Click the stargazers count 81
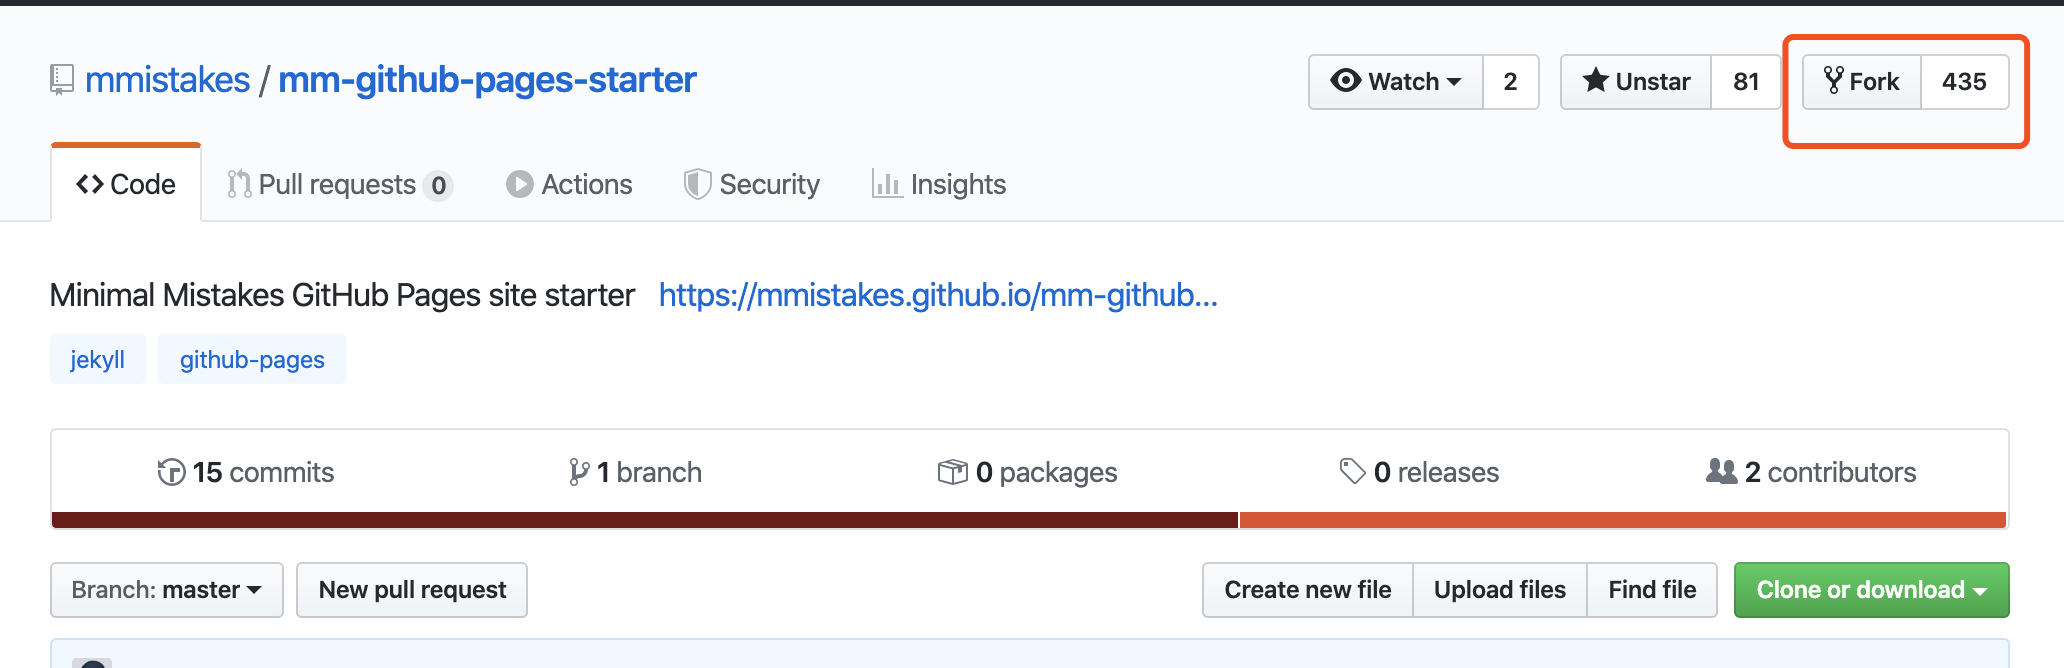The width and height of the screenshot is (2064, 668). [x=1745, y=82]
